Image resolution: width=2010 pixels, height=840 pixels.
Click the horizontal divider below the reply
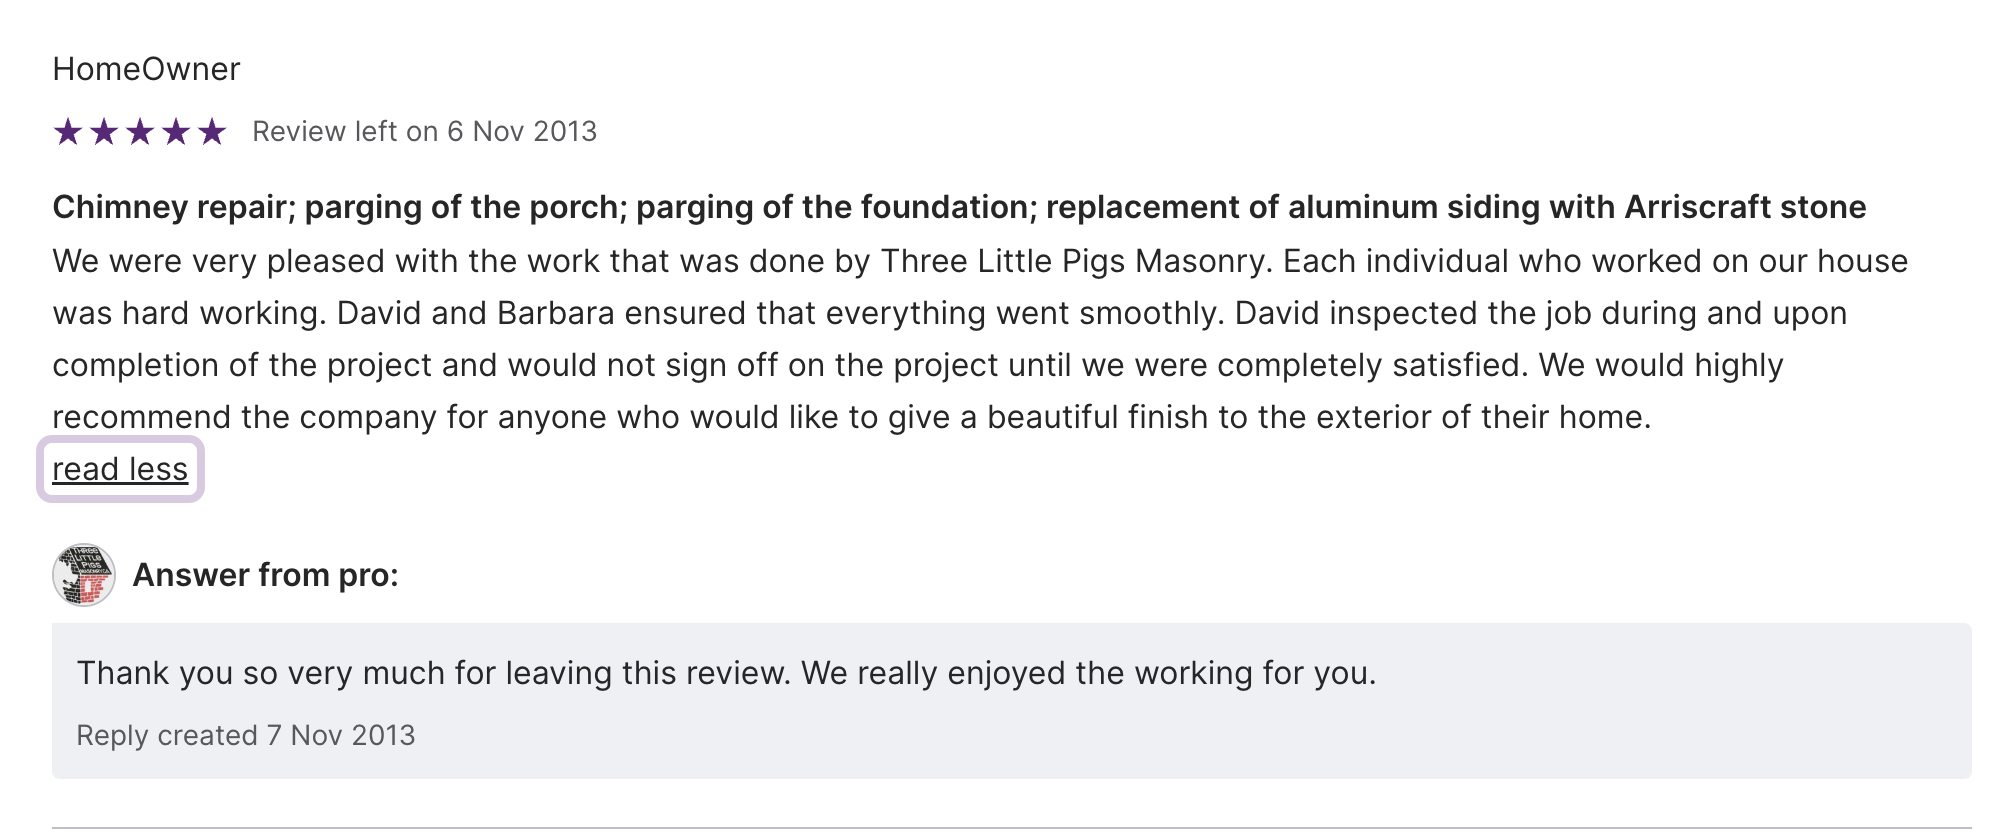pyautogui.click(x=1010, y=828)
